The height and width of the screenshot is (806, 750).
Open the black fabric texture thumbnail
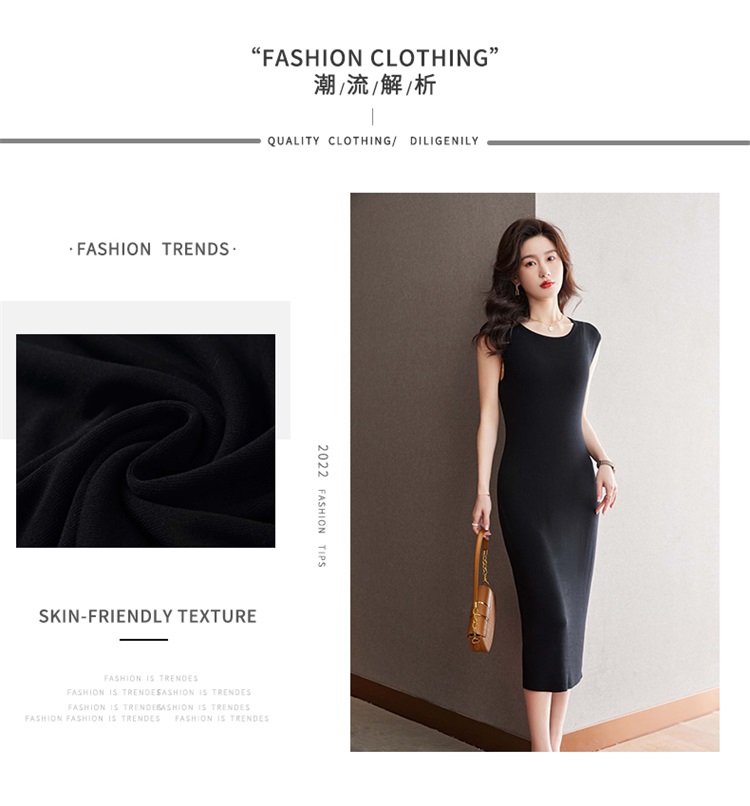pyautogui.click(x=145, y=441)
